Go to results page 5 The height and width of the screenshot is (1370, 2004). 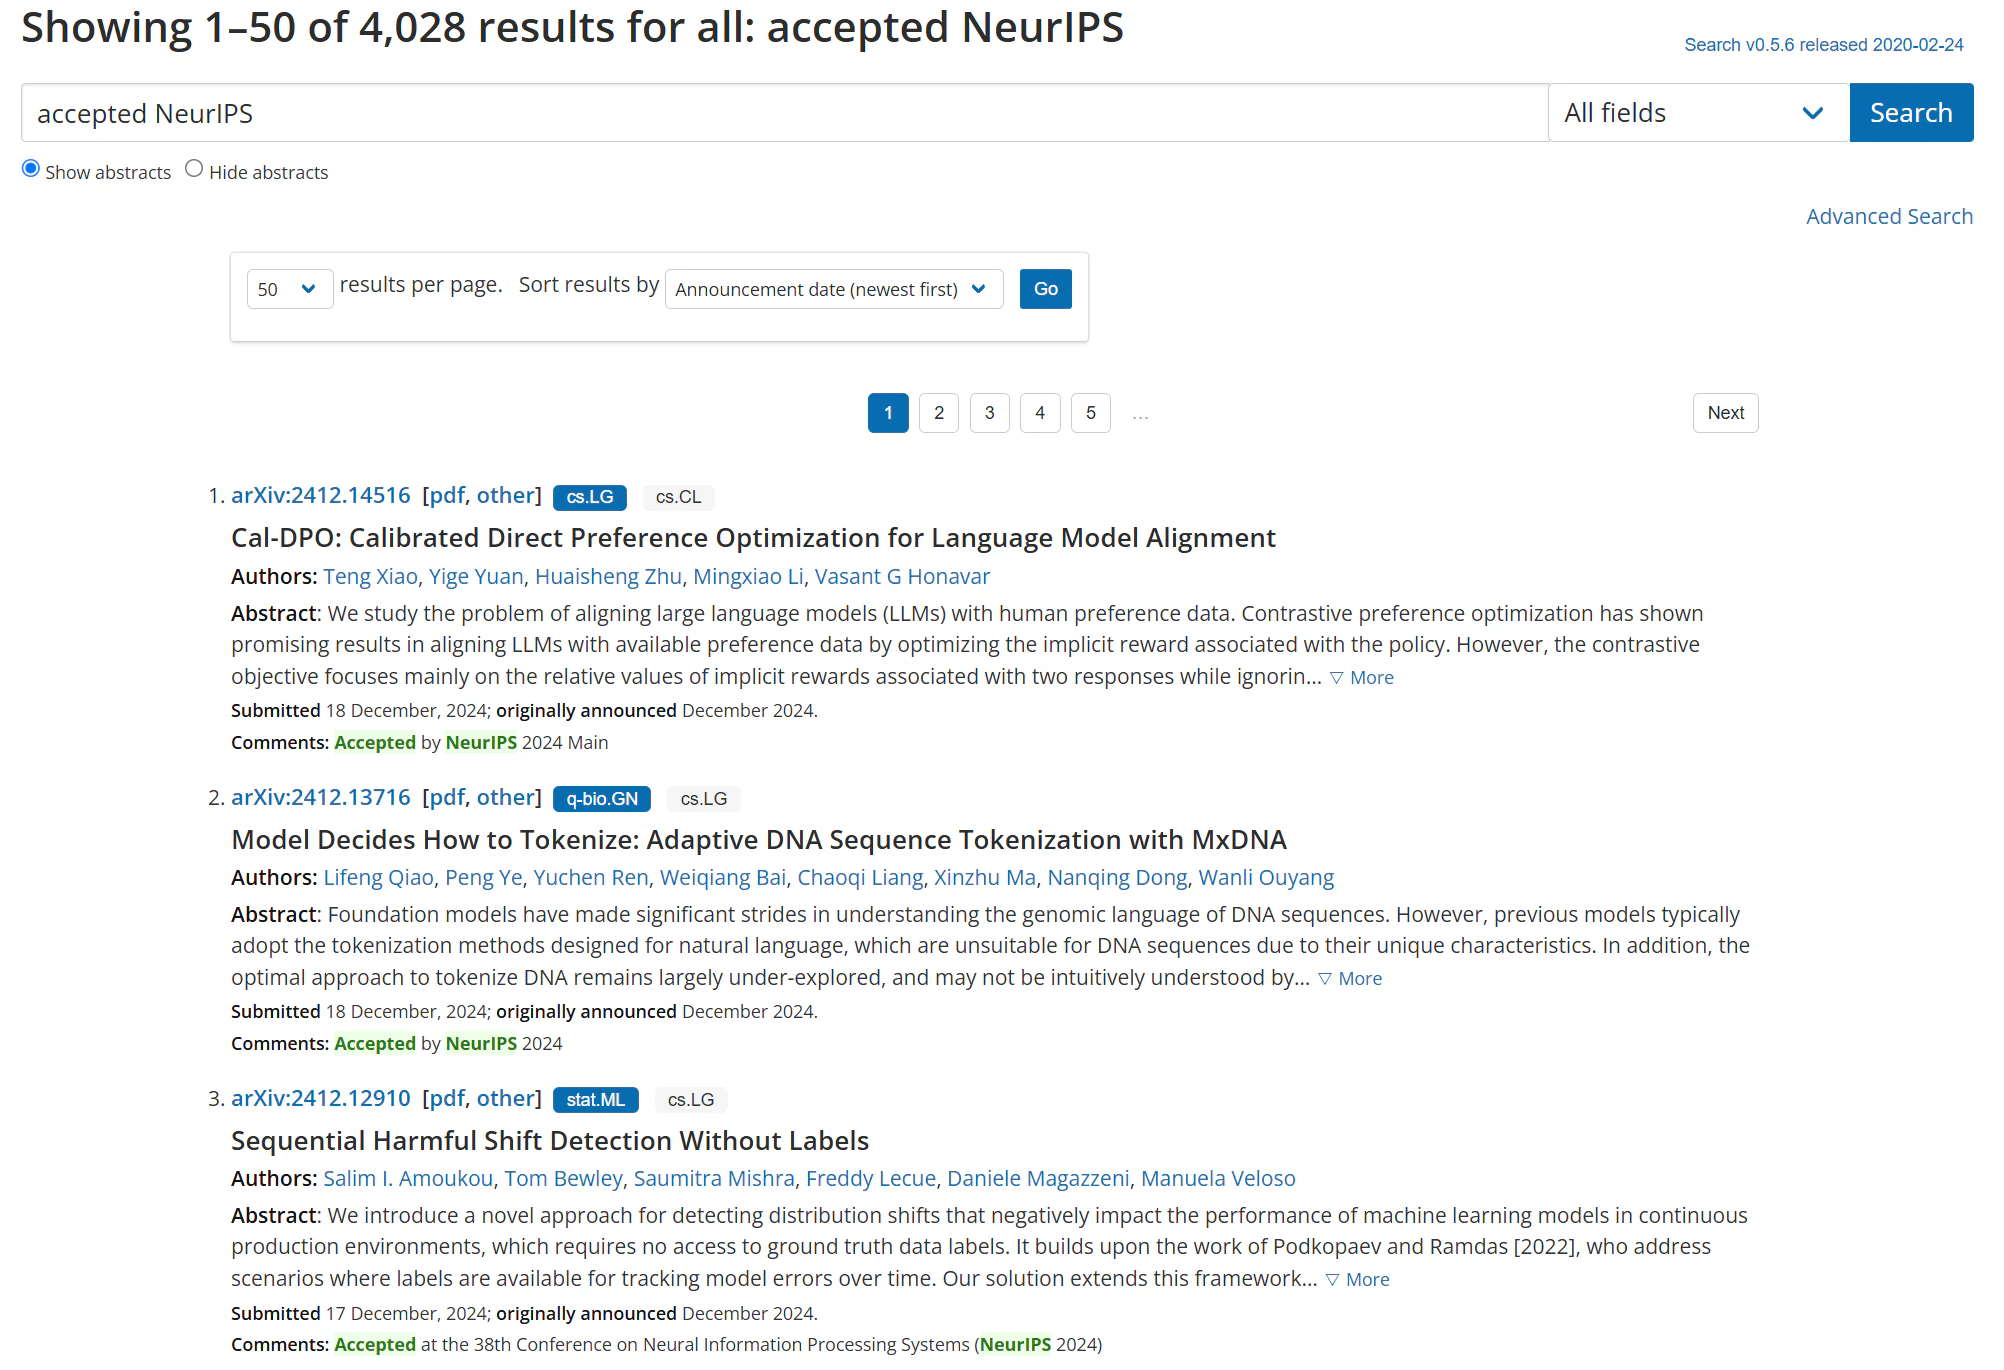pyautogui.click(x=1090, y=413)
